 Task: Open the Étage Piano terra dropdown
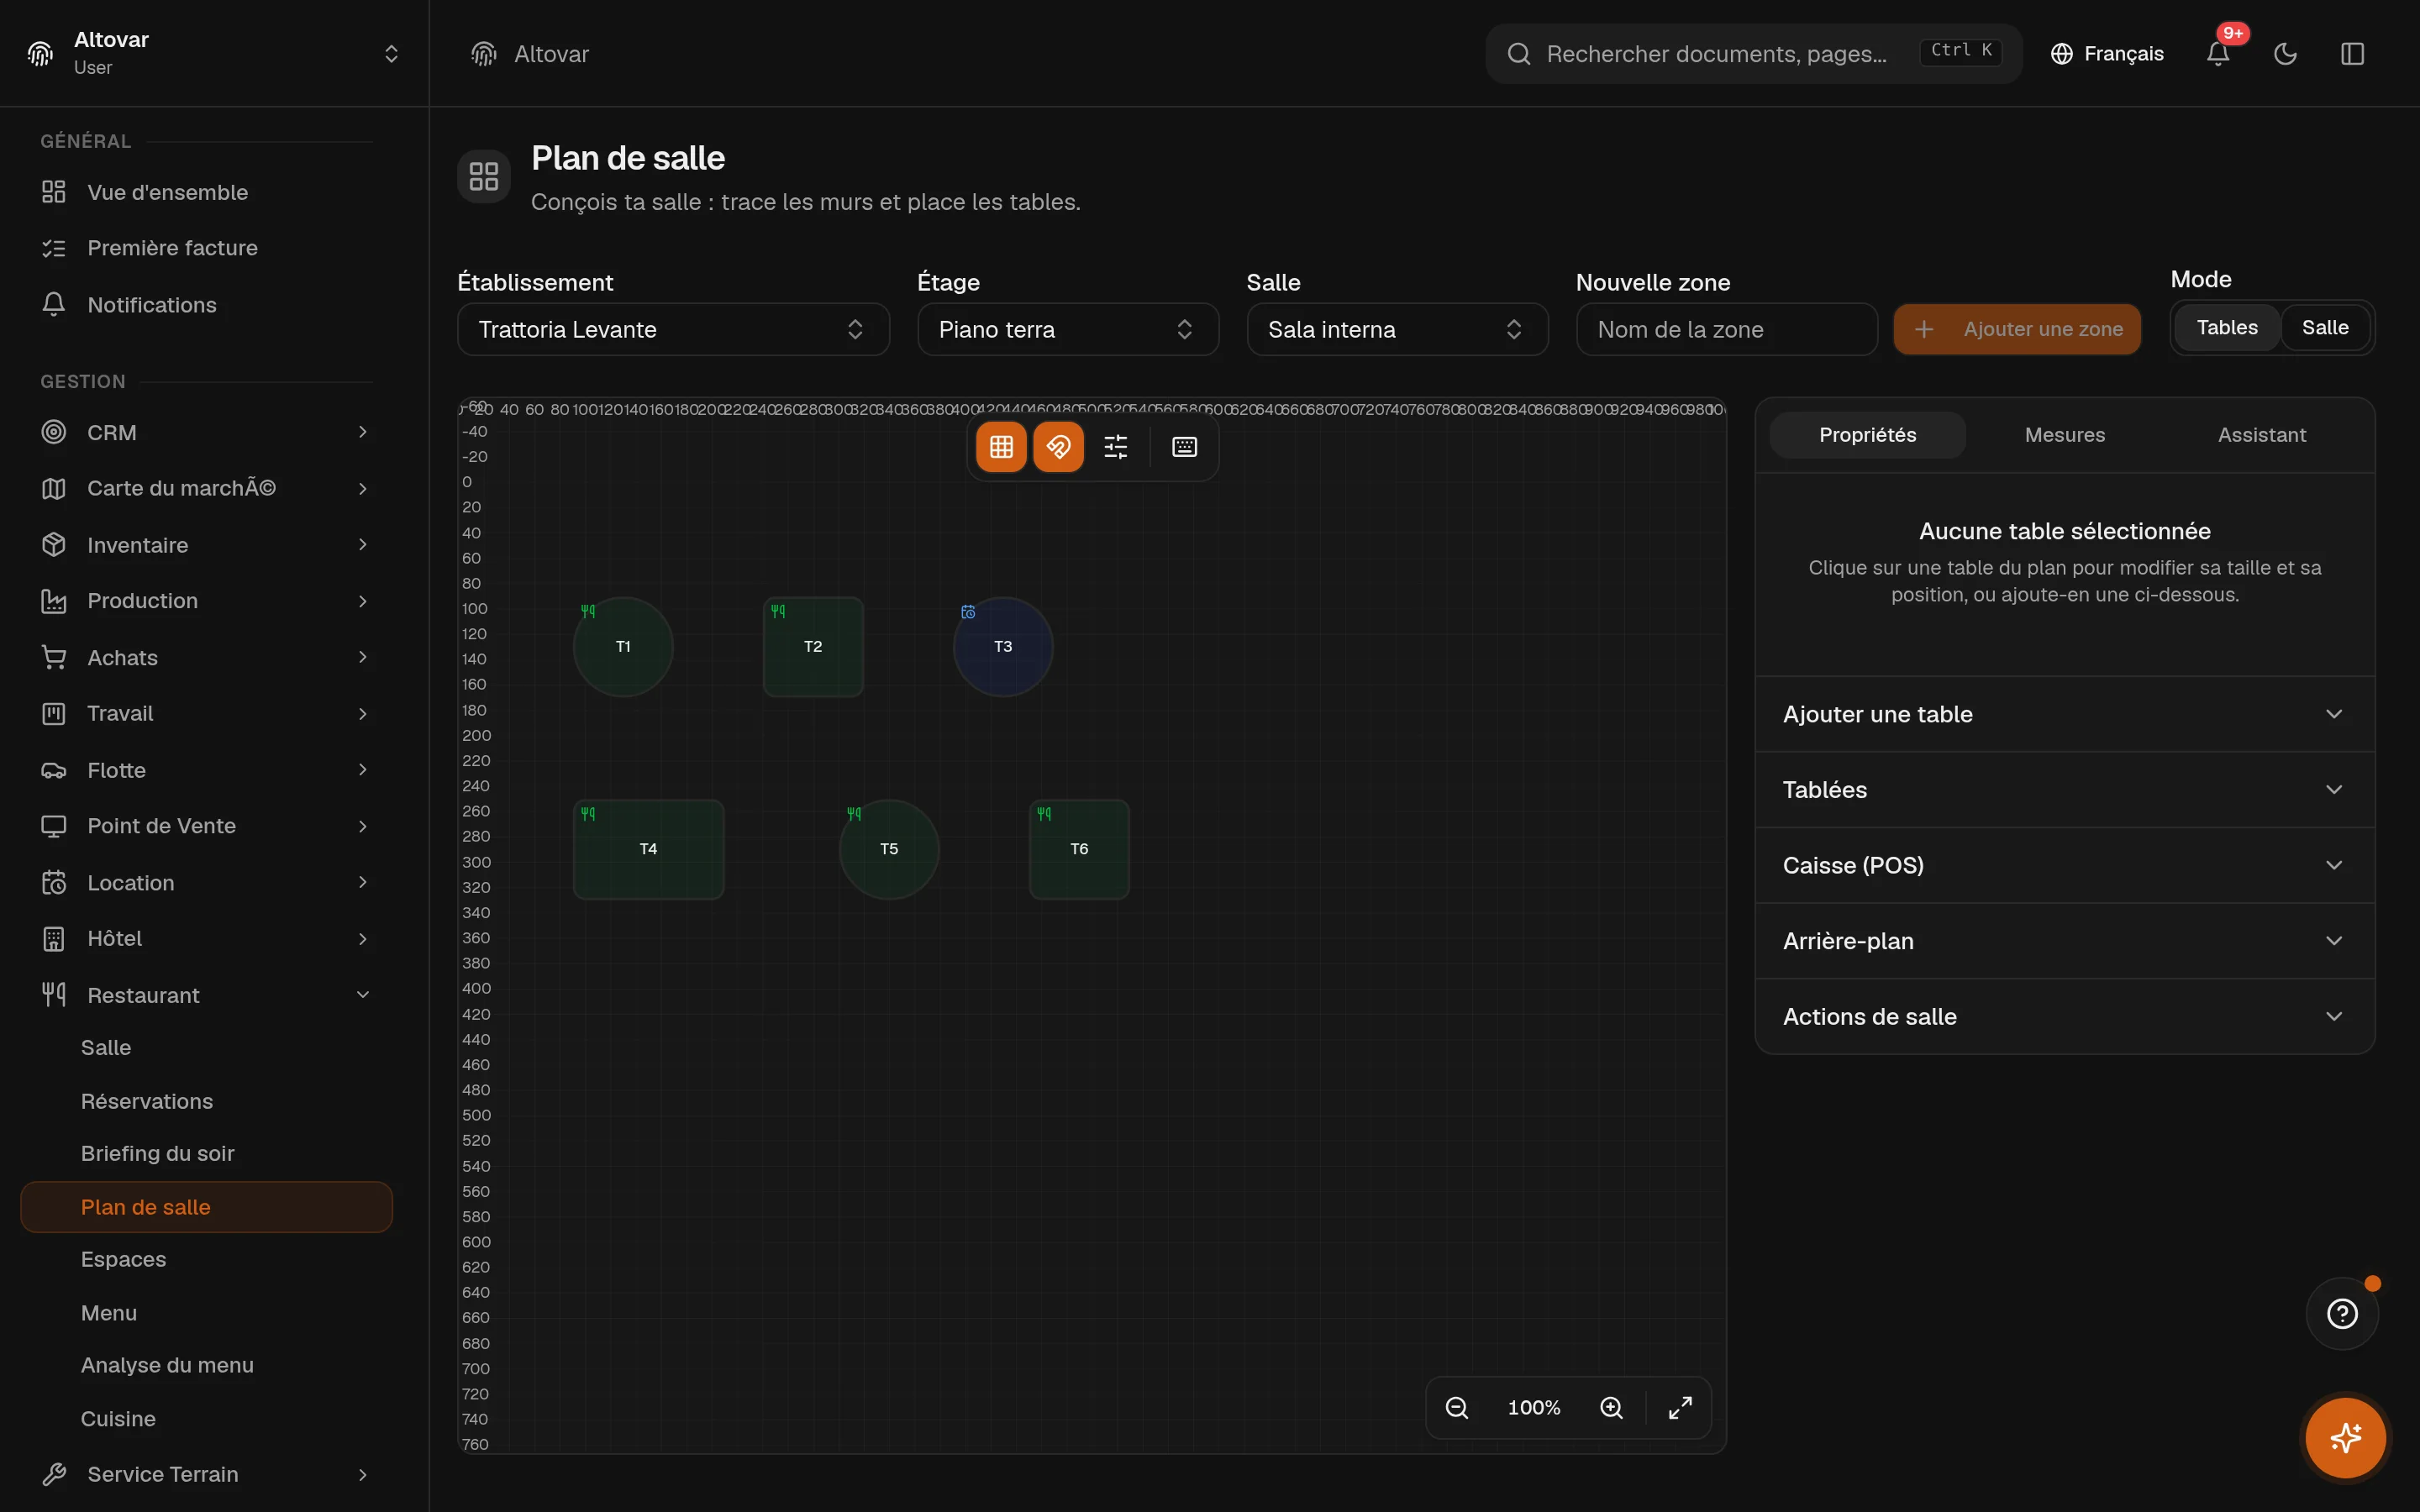(x=1068, y=330)
